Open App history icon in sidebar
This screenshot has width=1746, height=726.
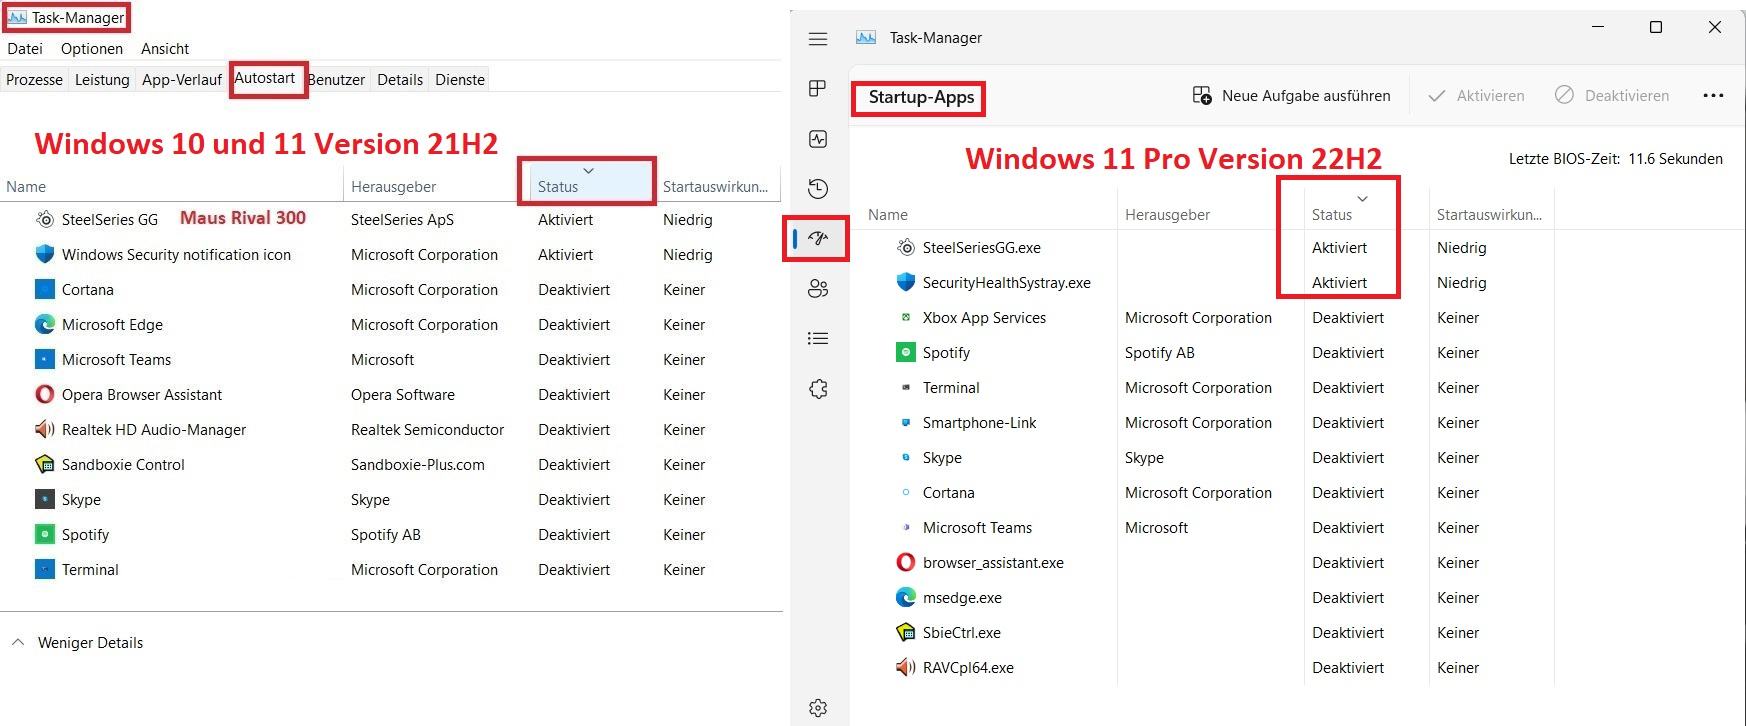(818, 189)
